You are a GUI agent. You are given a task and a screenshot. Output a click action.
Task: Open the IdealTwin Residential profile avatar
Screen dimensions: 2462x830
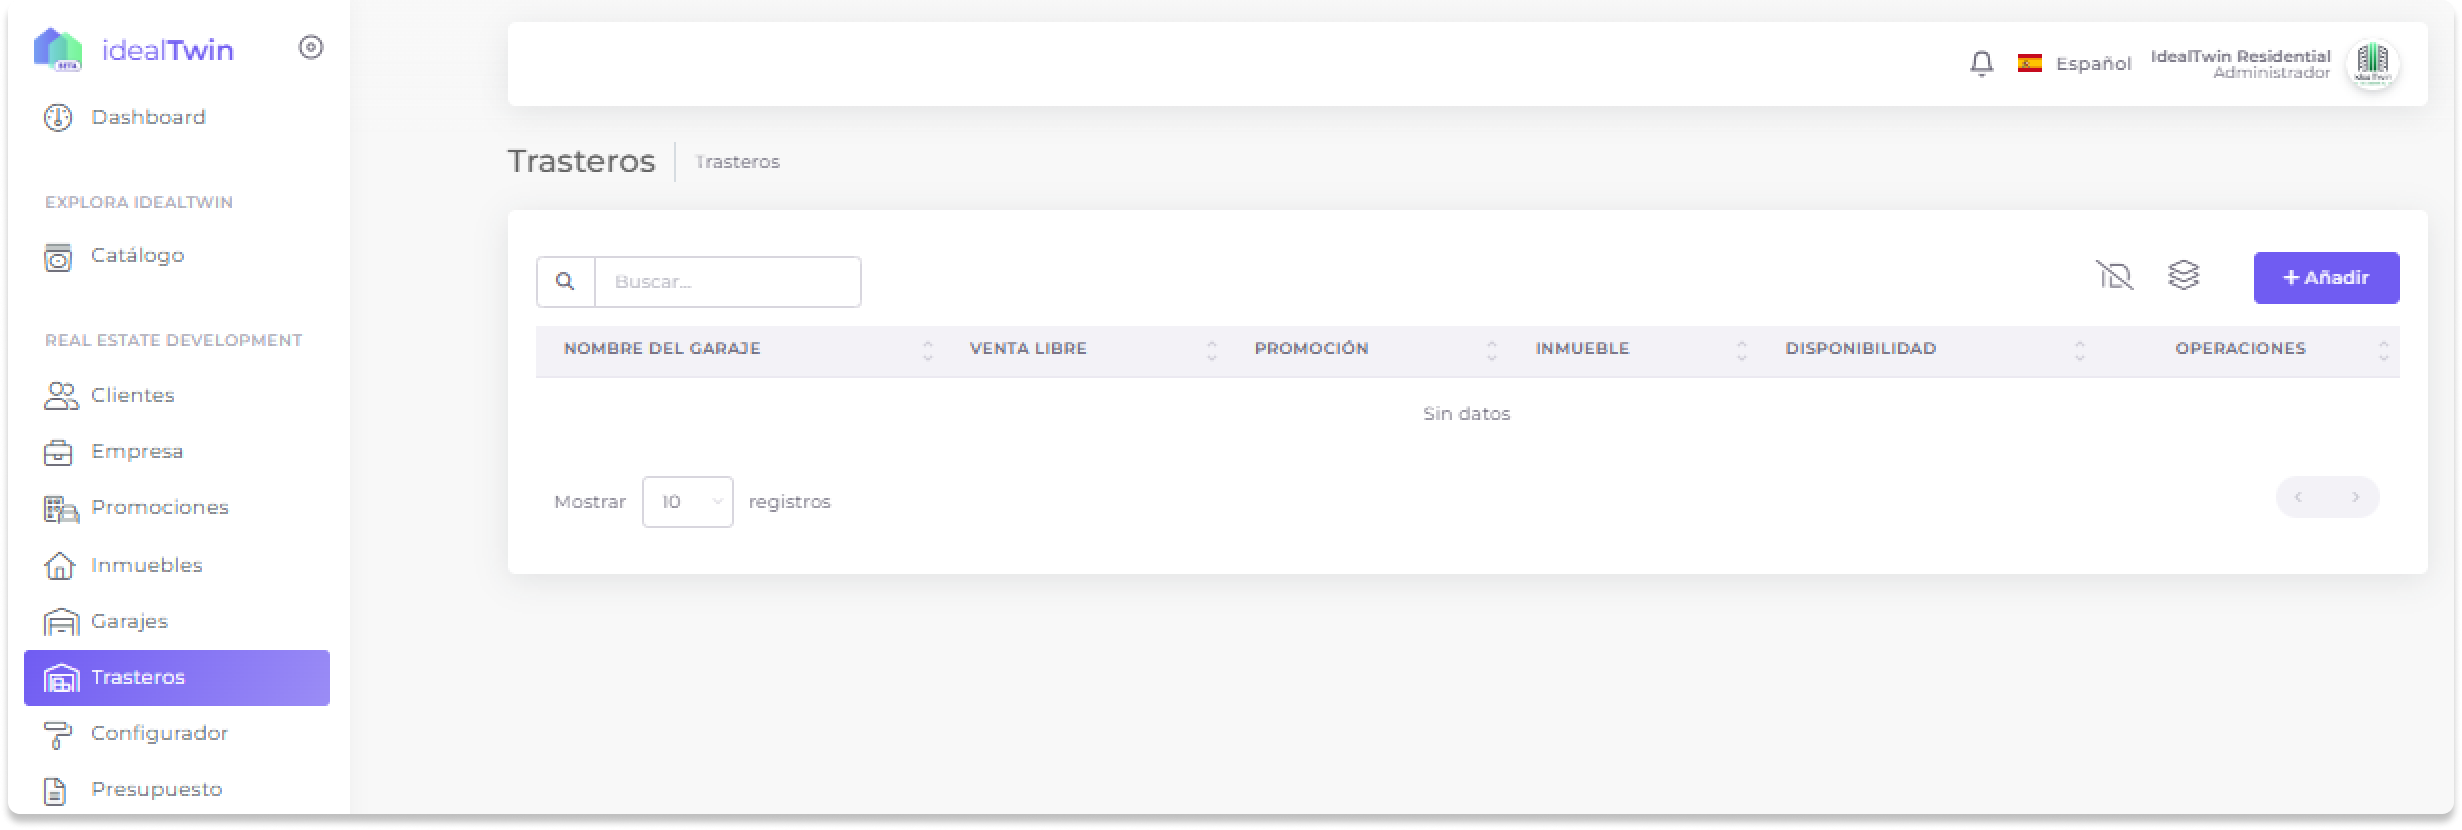[x=2372, y=65]
